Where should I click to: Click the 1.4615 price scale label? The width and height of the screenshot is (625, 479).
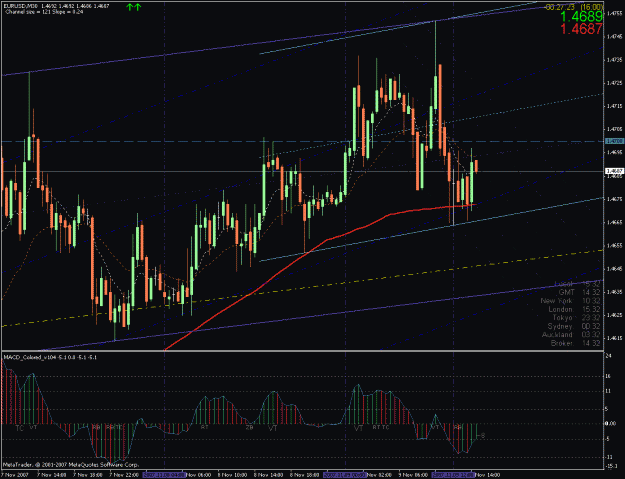614,338
